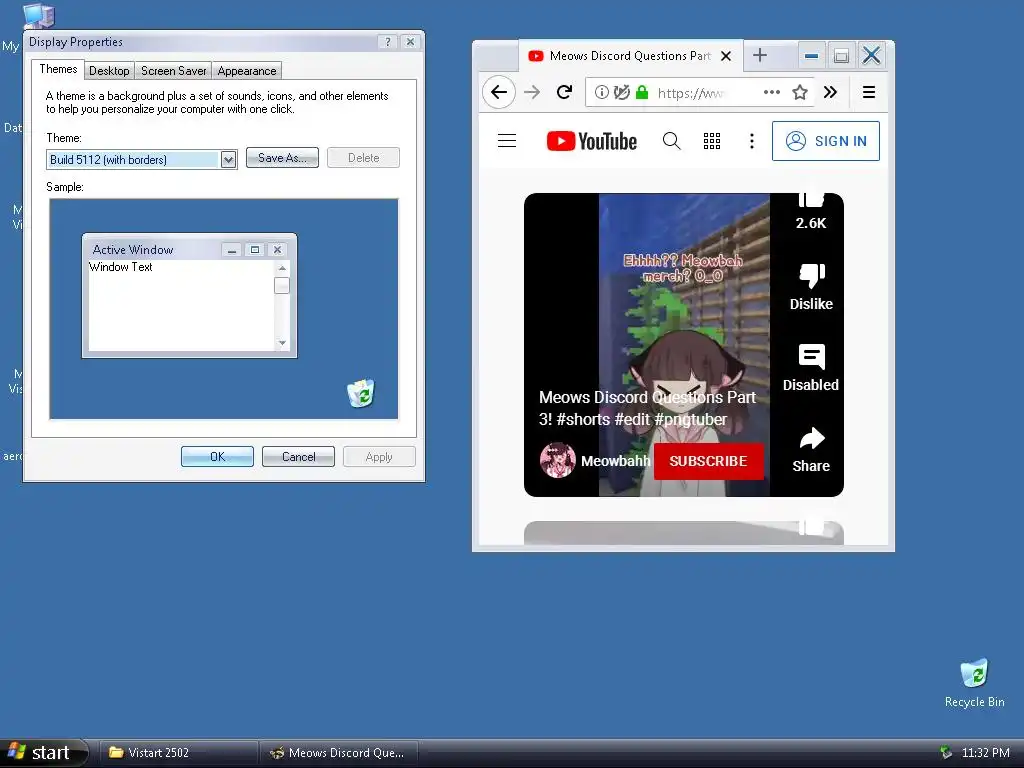Click OK in Display Properties
The image size is (1024, 768).
217,456
